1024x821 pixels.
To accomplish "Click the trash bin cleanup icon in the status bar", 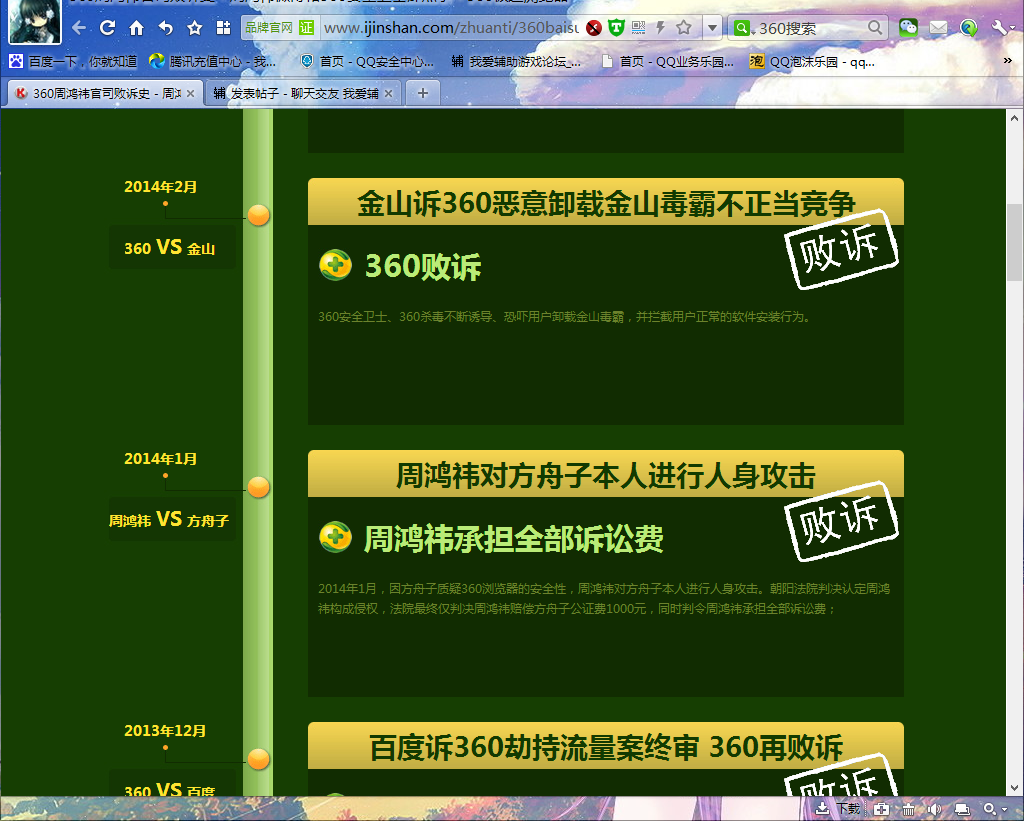I will pyautogui.click(x=908, y=809).
